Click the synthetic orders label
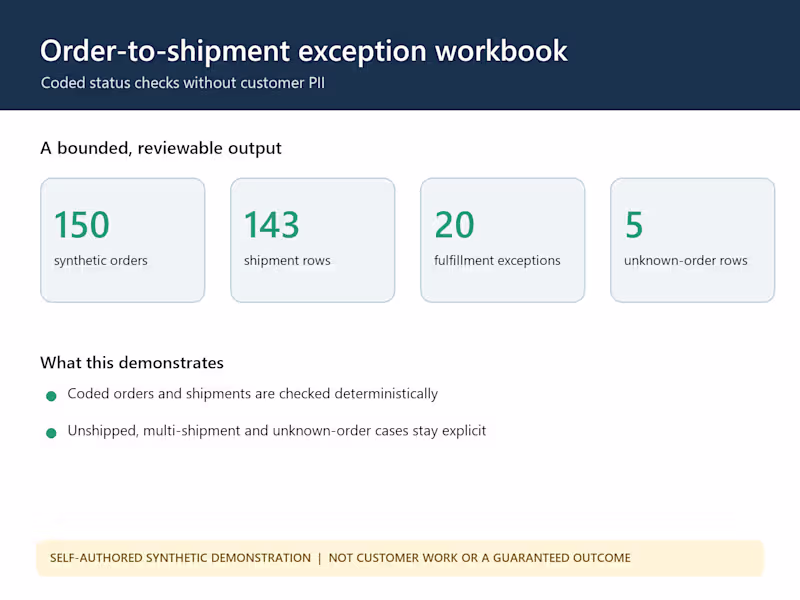The image size is (800, 600). pyautogui.click(x=101, y=261)
